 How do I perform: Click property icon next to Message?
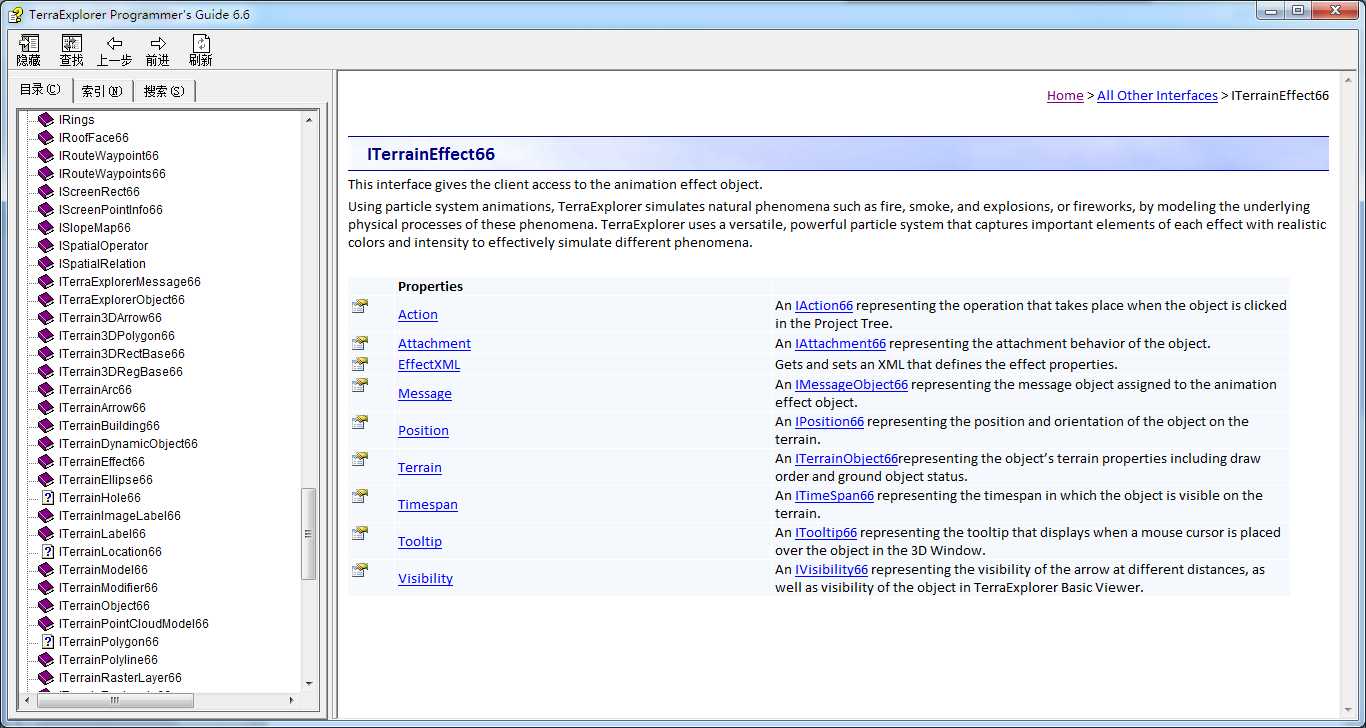coord(360,385)
